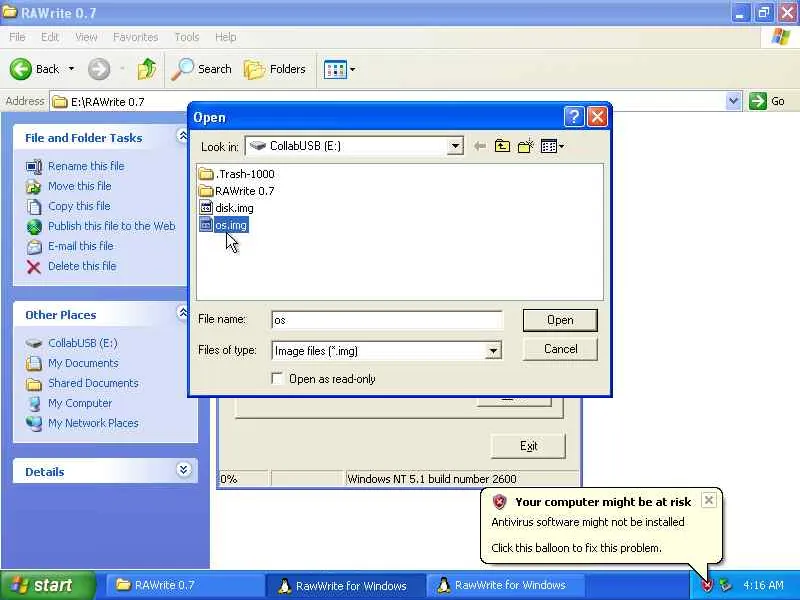Create New Folder icon in Open dialog
The height and width of the screenshot is (600, 800).
[526, 146]
